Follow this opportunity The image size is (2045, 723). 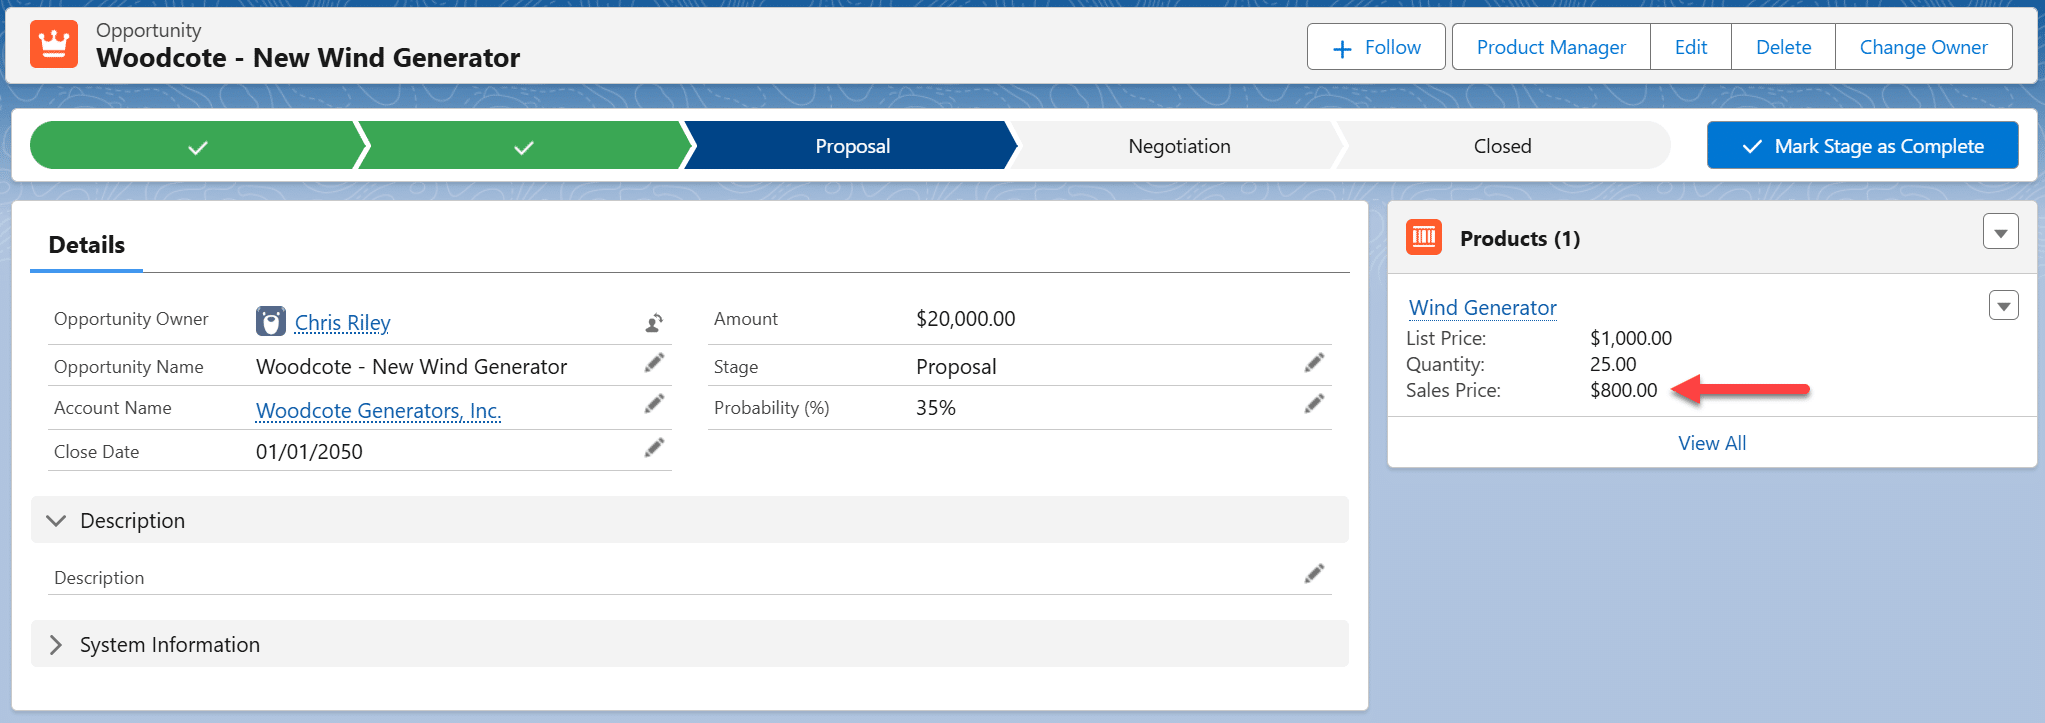1376,47
